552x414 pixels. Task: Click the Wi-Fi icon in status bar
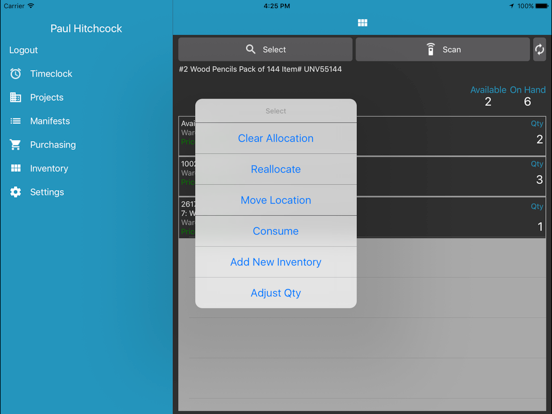click(x=31, y=6)
